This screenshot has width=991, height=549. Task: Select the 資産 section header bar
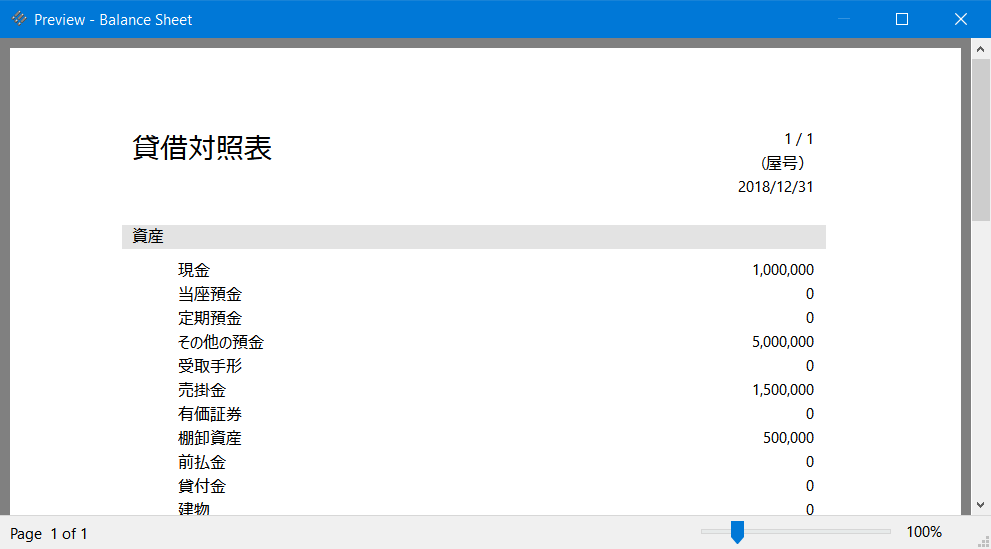[473, 237]
